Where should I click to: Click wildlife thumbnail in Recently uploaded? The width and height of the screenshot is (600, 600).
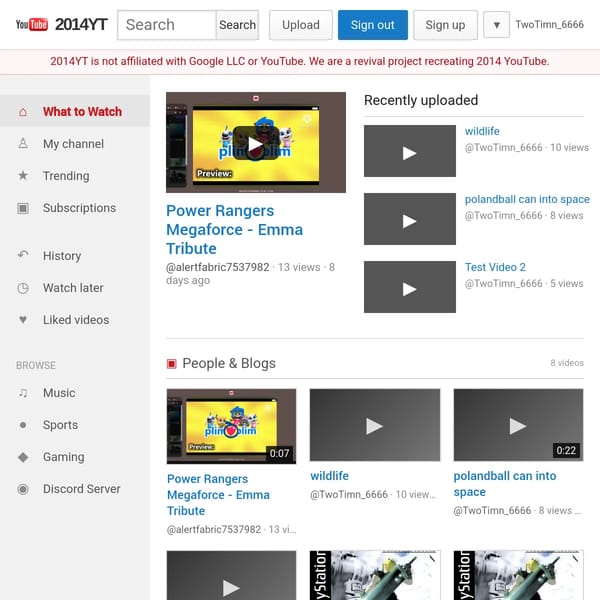click(x=410, y=151)
